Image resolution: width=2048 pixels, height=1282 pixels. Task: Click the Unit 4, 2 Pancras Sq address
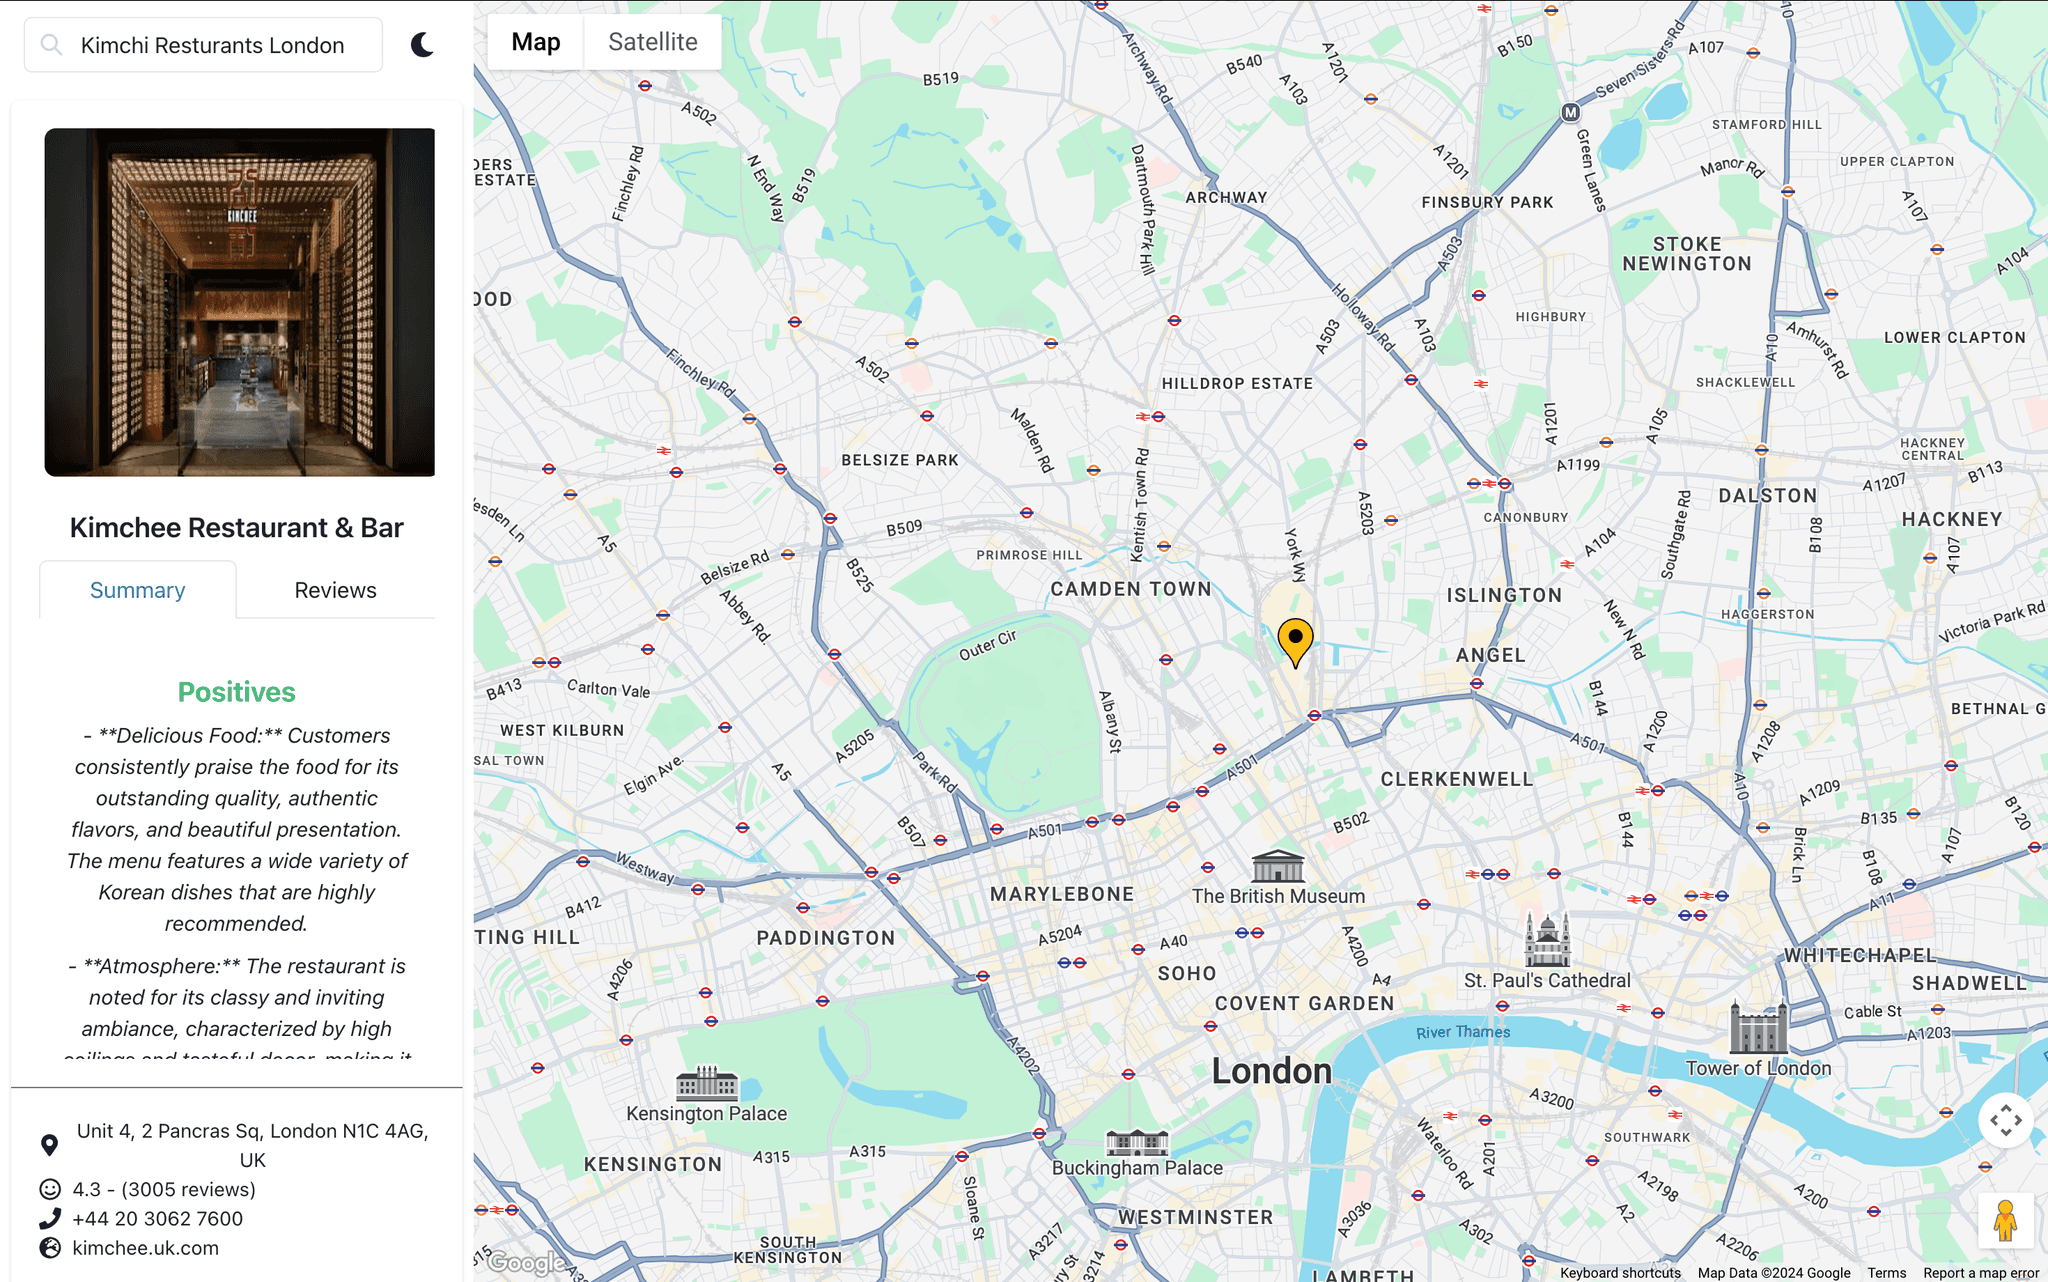pos(253,1145)
